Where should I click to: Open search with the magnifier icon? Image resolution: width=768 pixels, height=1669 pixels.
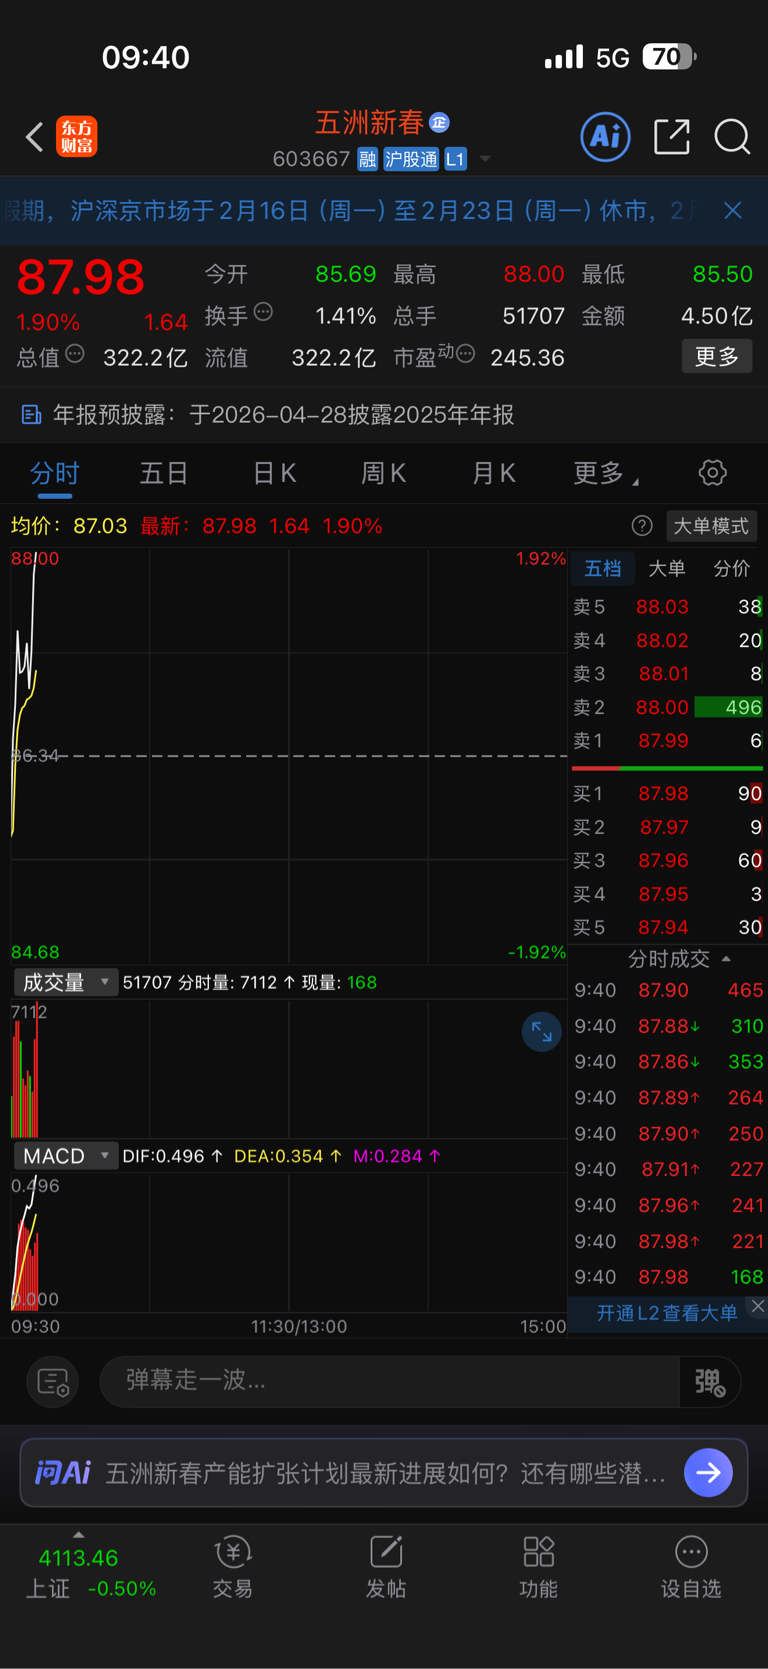[x=732, y=136]
